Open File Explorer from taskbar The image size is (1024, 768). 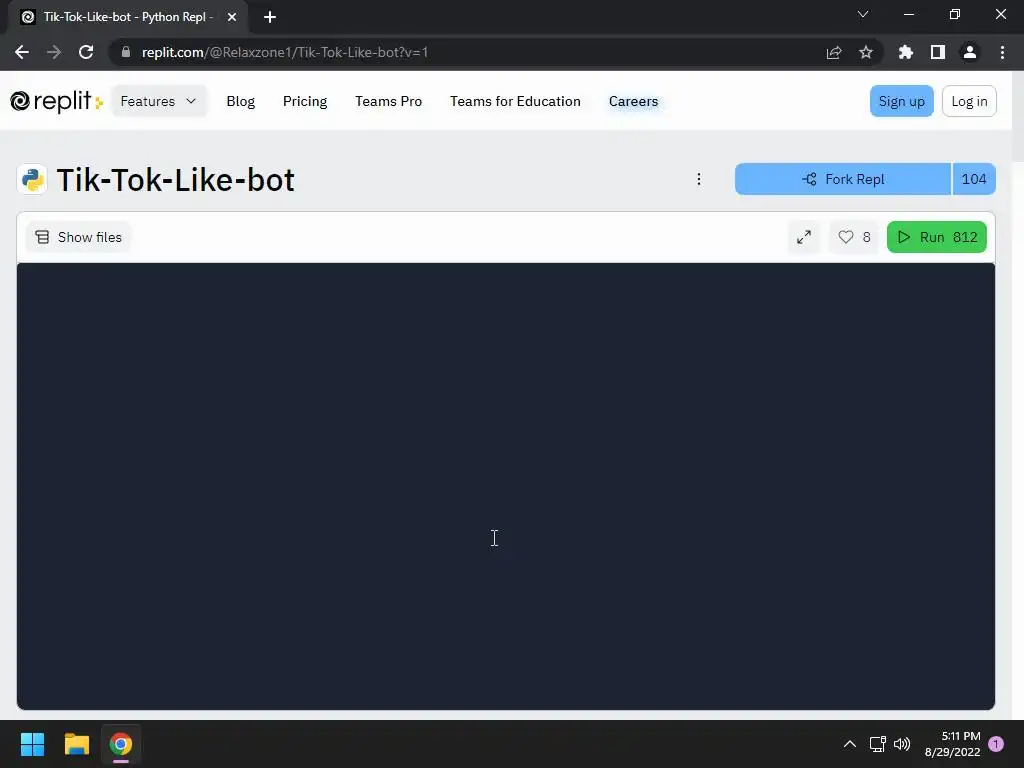pos(76,744)
